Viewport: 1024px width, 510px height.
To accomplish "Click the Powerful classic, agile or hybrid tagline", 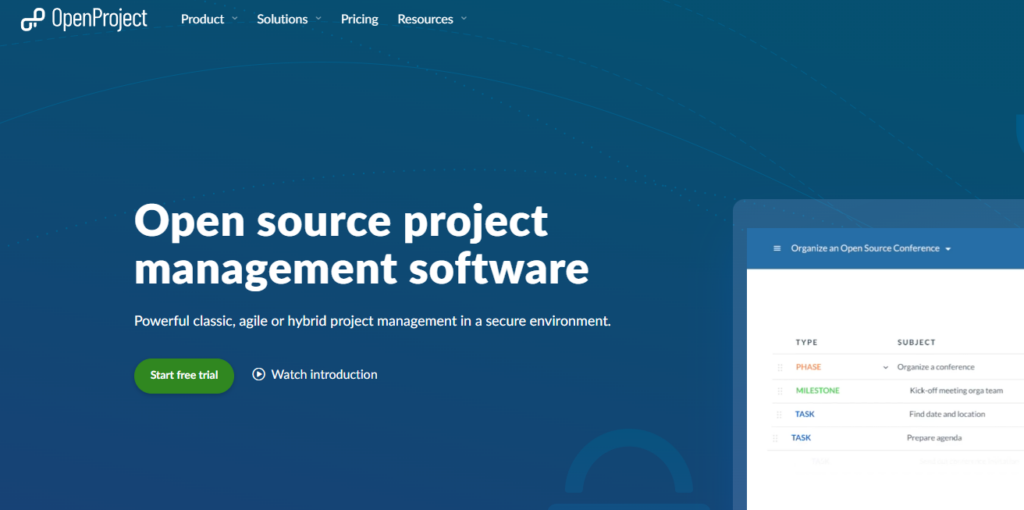I will 372,321.
